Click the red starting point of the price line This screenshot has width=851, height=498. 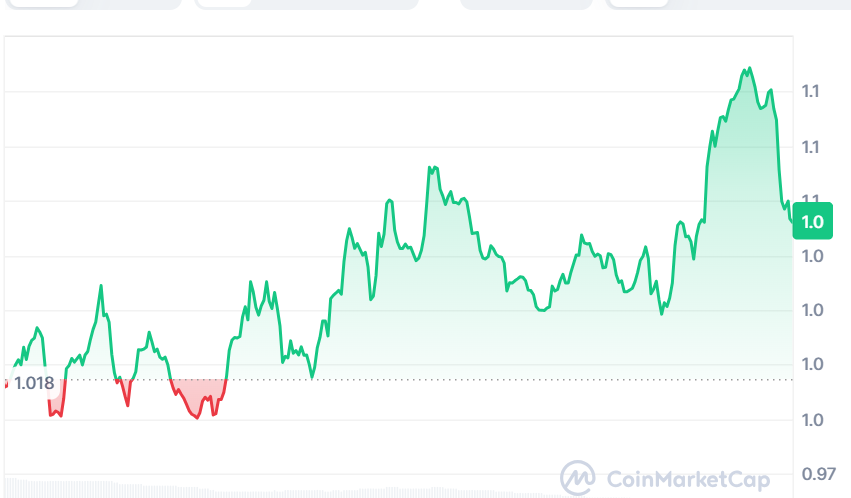(x=6, y=385)
